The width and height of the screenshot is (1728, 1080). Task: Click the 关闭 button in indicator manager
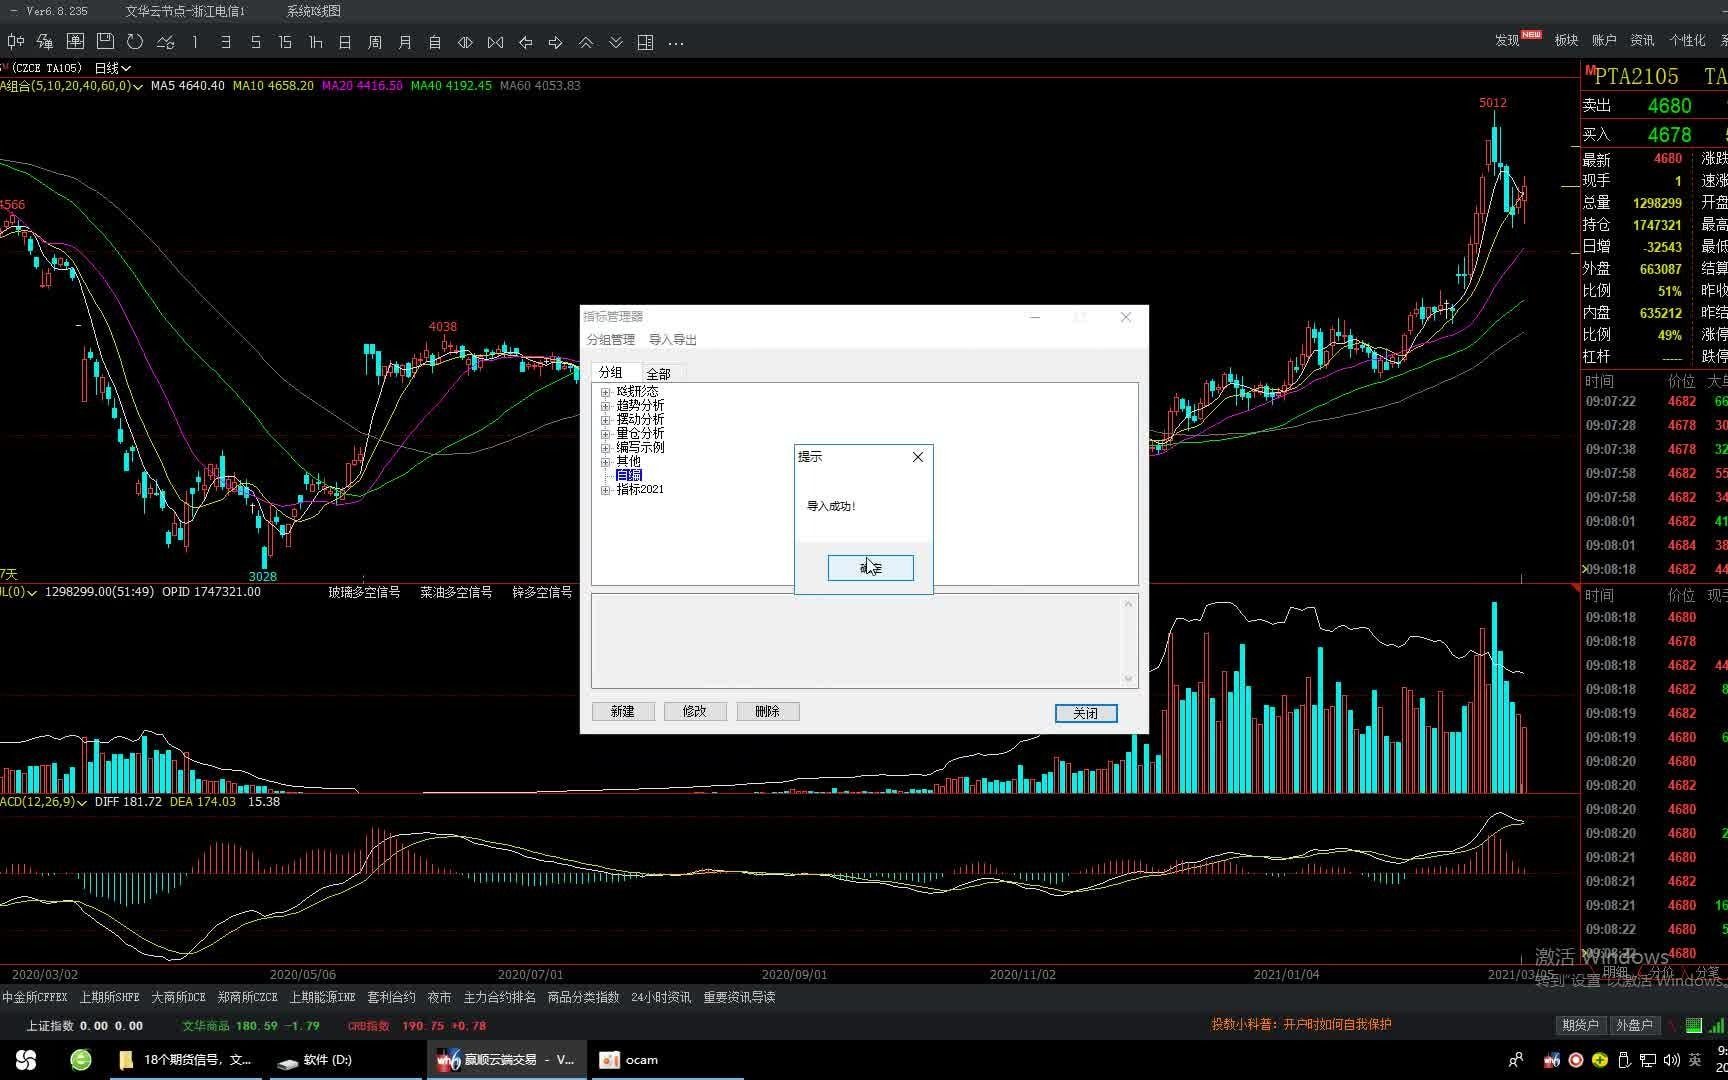(x=1086, y=713)
